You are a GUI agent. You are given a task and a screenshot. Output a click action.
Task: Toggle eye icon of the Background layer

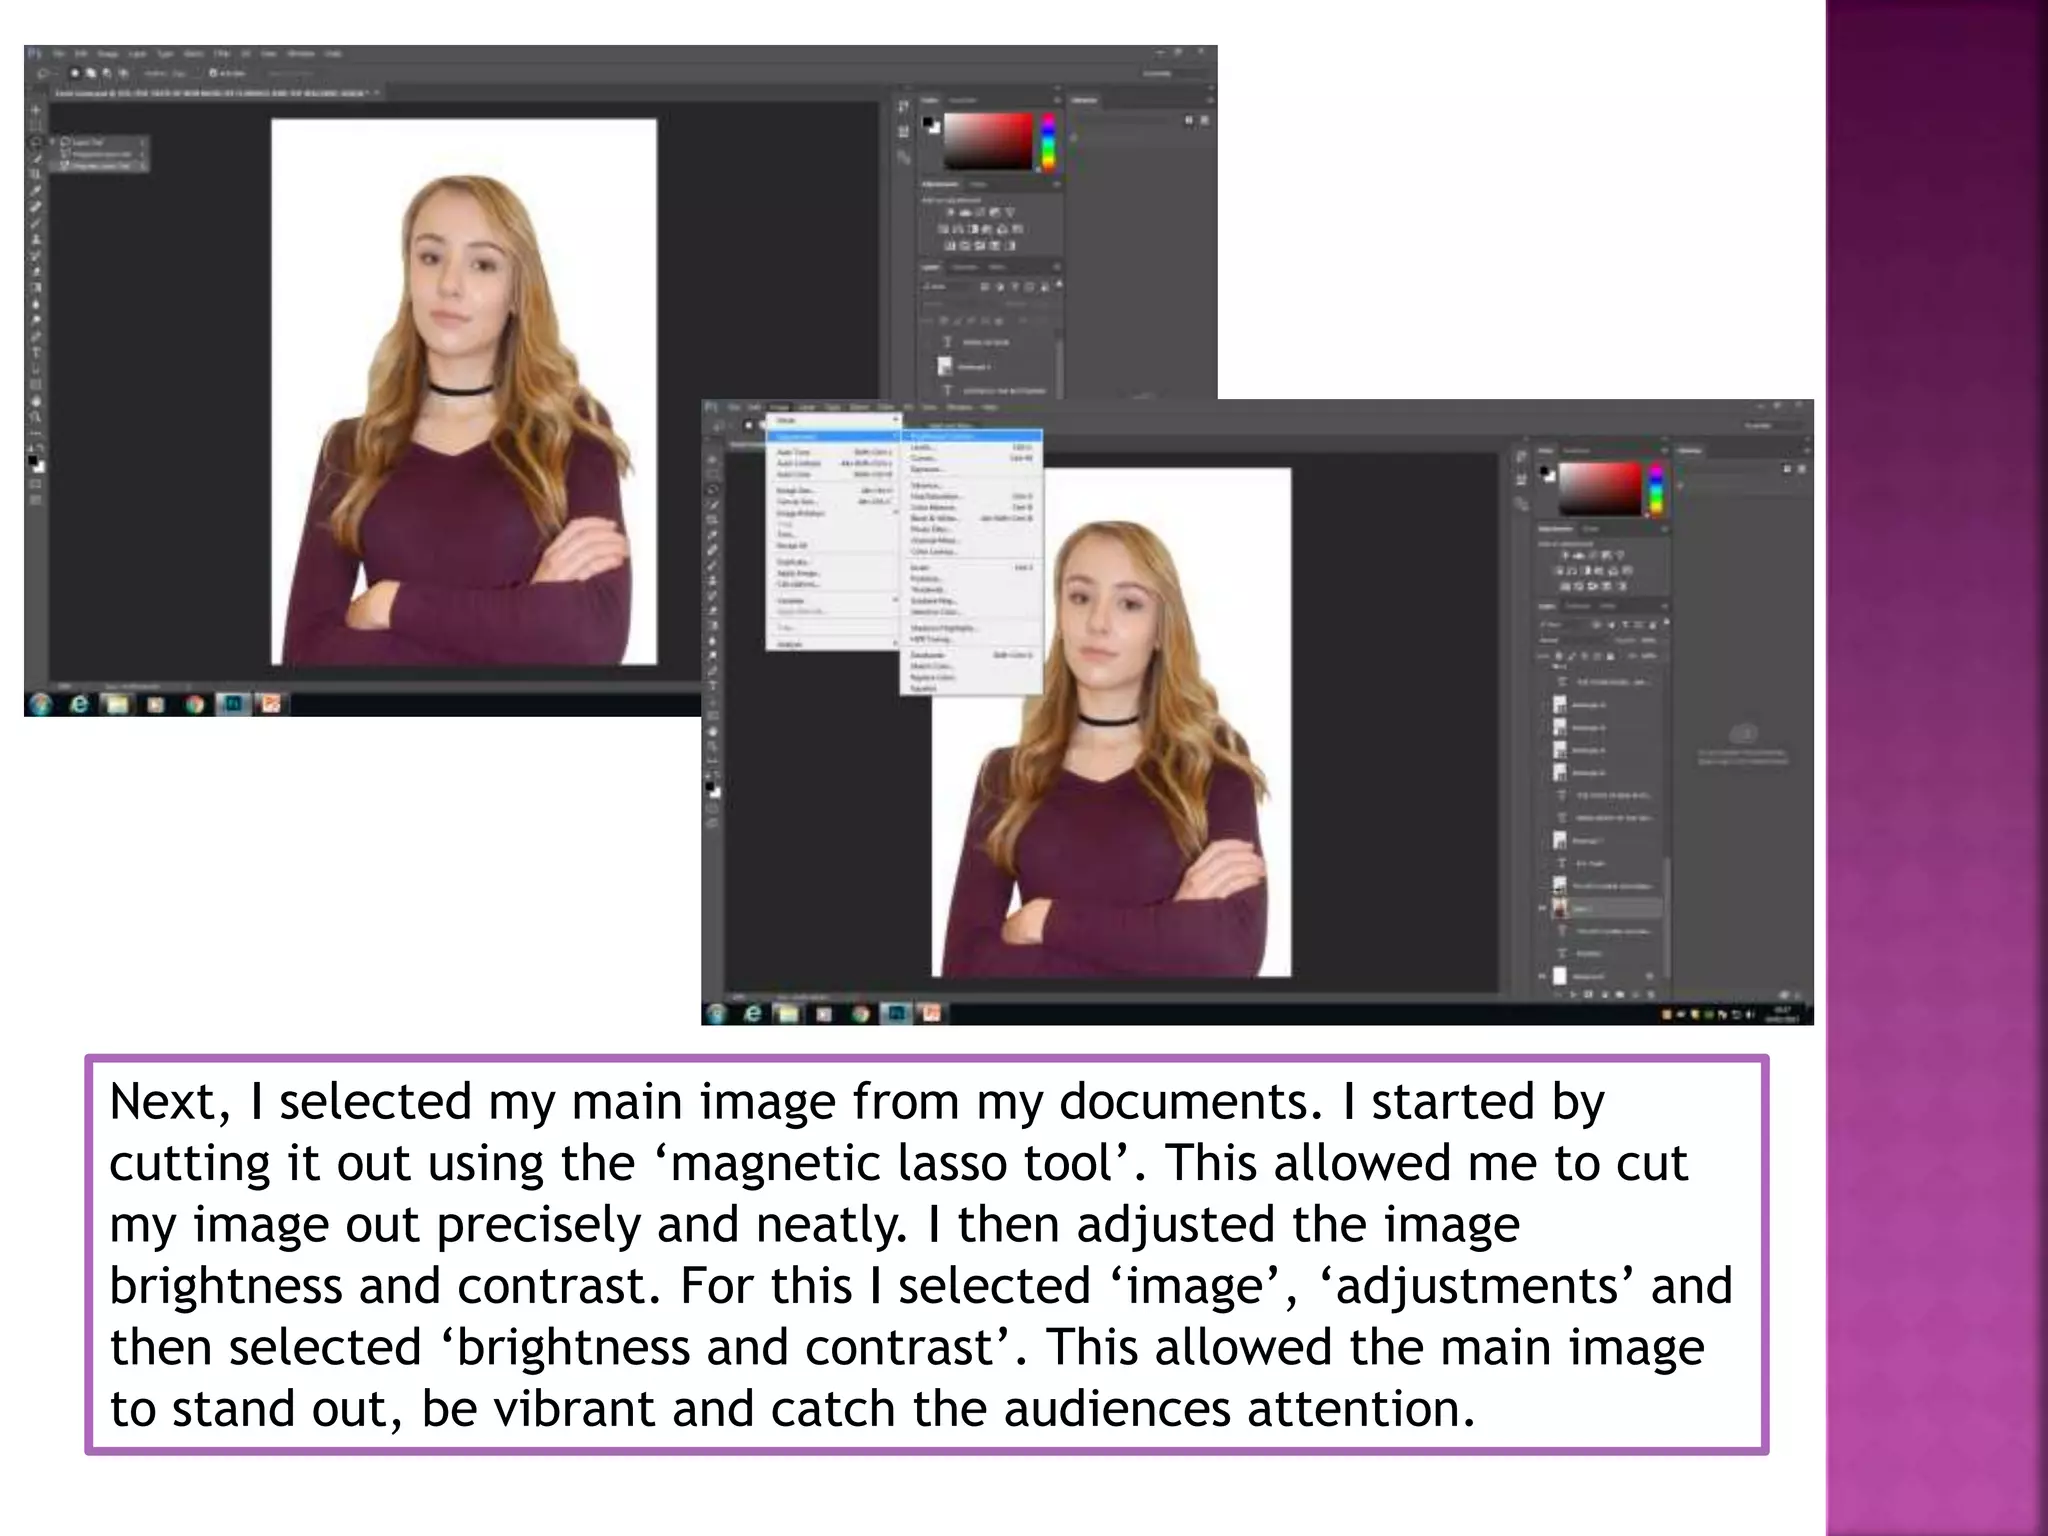[1542, 977]
